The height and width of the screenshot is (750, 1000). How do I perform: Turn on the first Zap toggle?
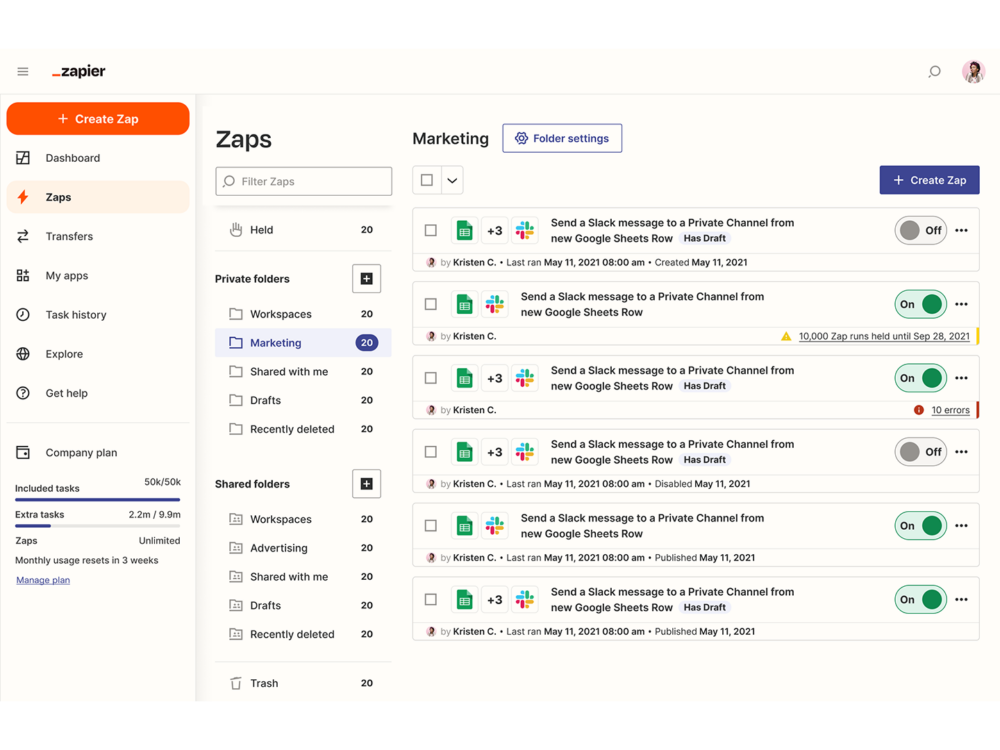920,230
